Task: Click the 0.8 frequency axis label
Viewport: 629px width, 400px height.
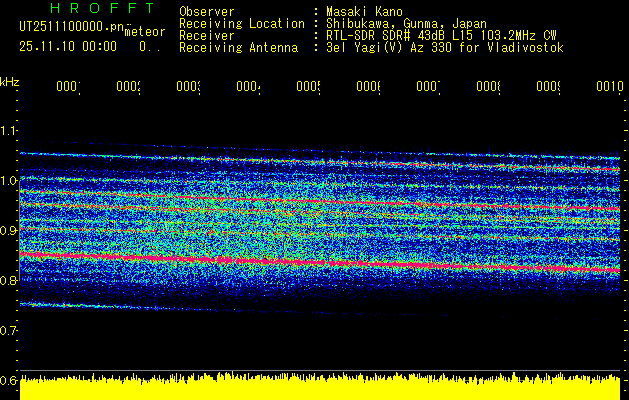Action: coord(8,280)
